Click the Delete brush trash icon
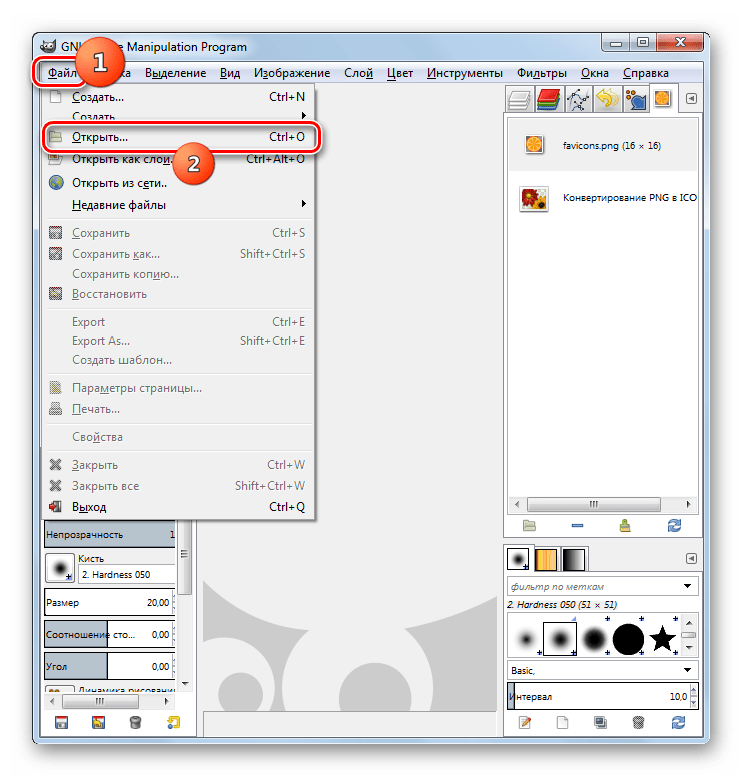 tap(638, 722)
